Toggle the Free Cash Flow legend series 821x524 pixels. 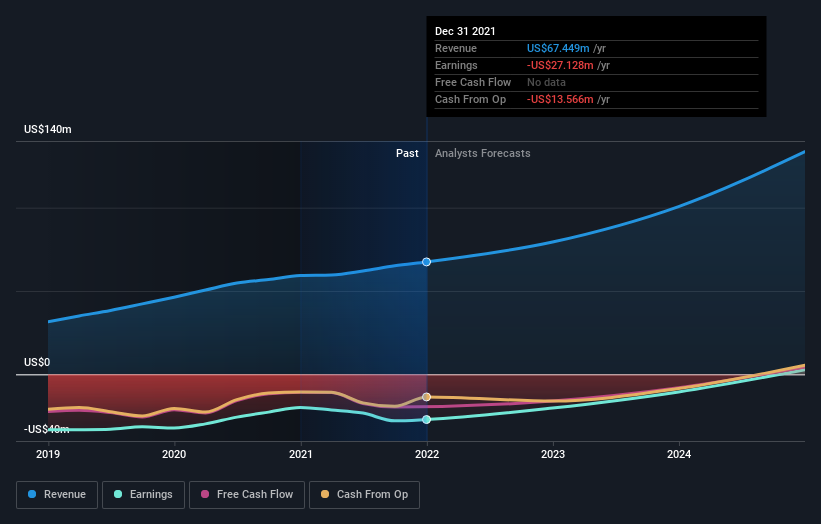tap(247, 495)
